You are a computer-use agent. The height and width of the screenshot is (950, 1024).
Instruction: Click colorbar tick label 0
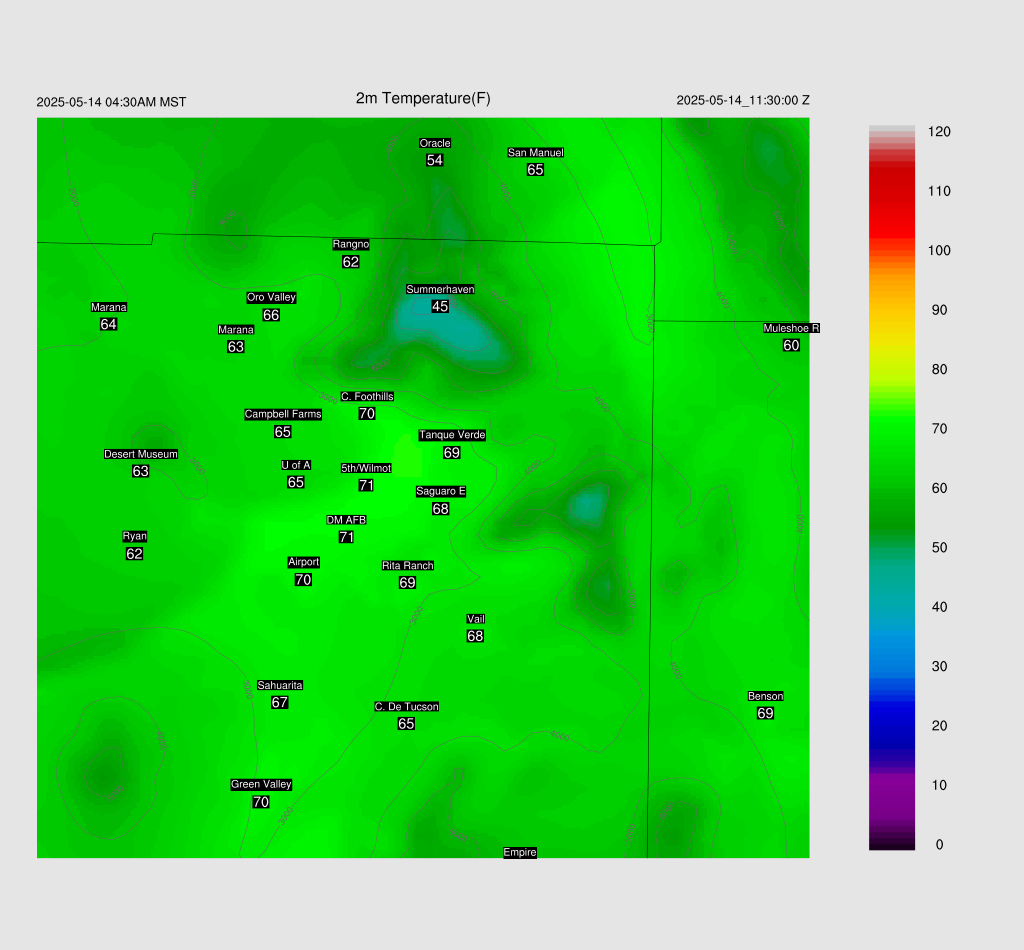pyautogui.click(x=939, y=845)
